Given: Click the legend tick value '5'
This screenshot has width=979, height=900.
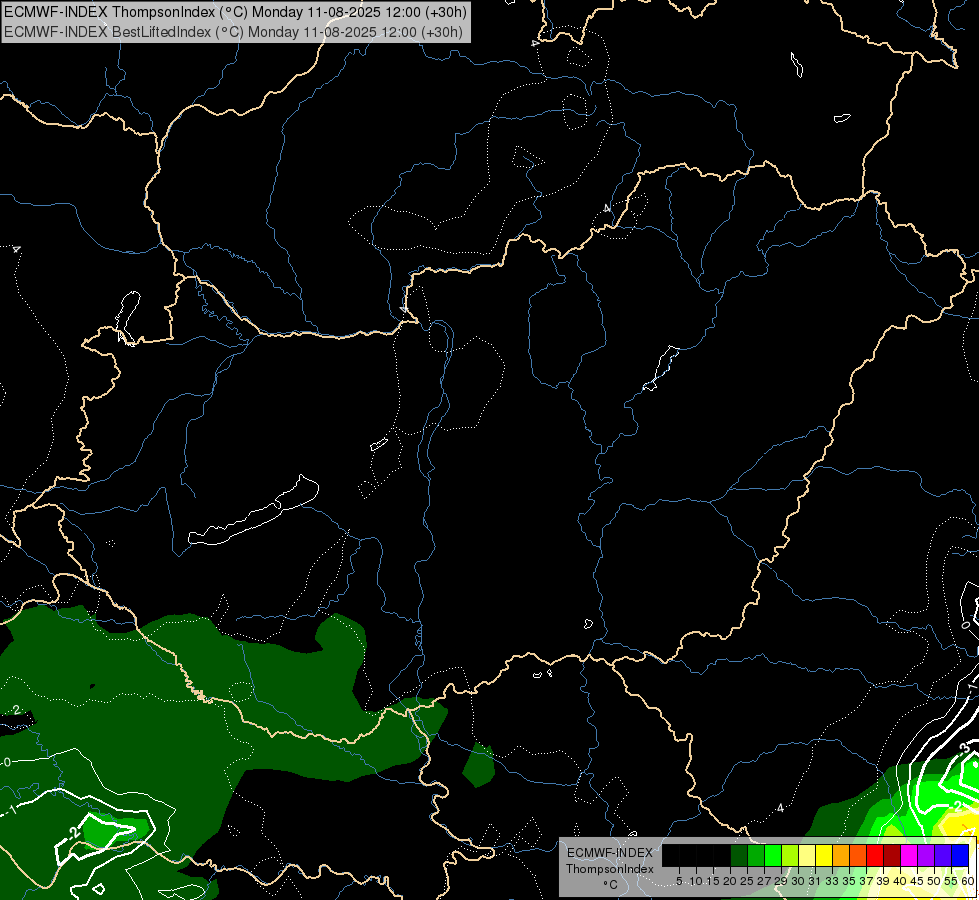Looking at the screenshot, I should click(x=679, y=881).
